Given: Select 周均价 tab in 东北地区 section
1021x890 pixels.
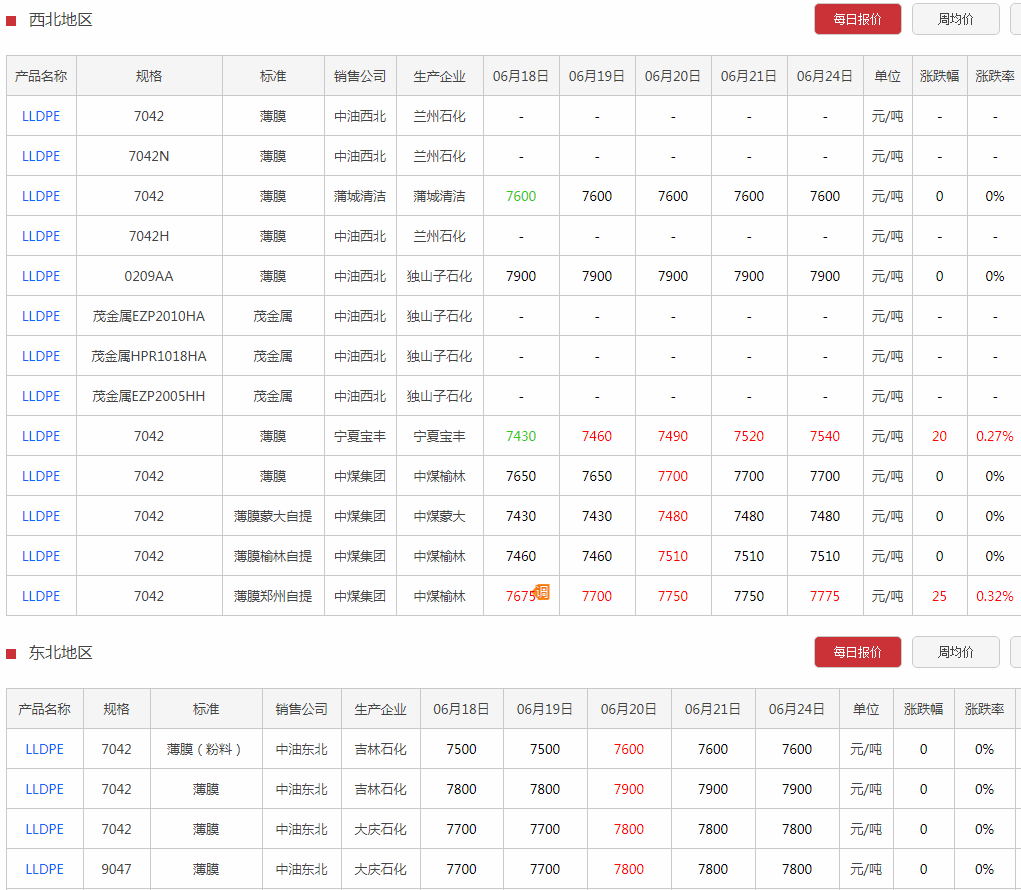Looking at the screenshot, I should pos(955,652).
